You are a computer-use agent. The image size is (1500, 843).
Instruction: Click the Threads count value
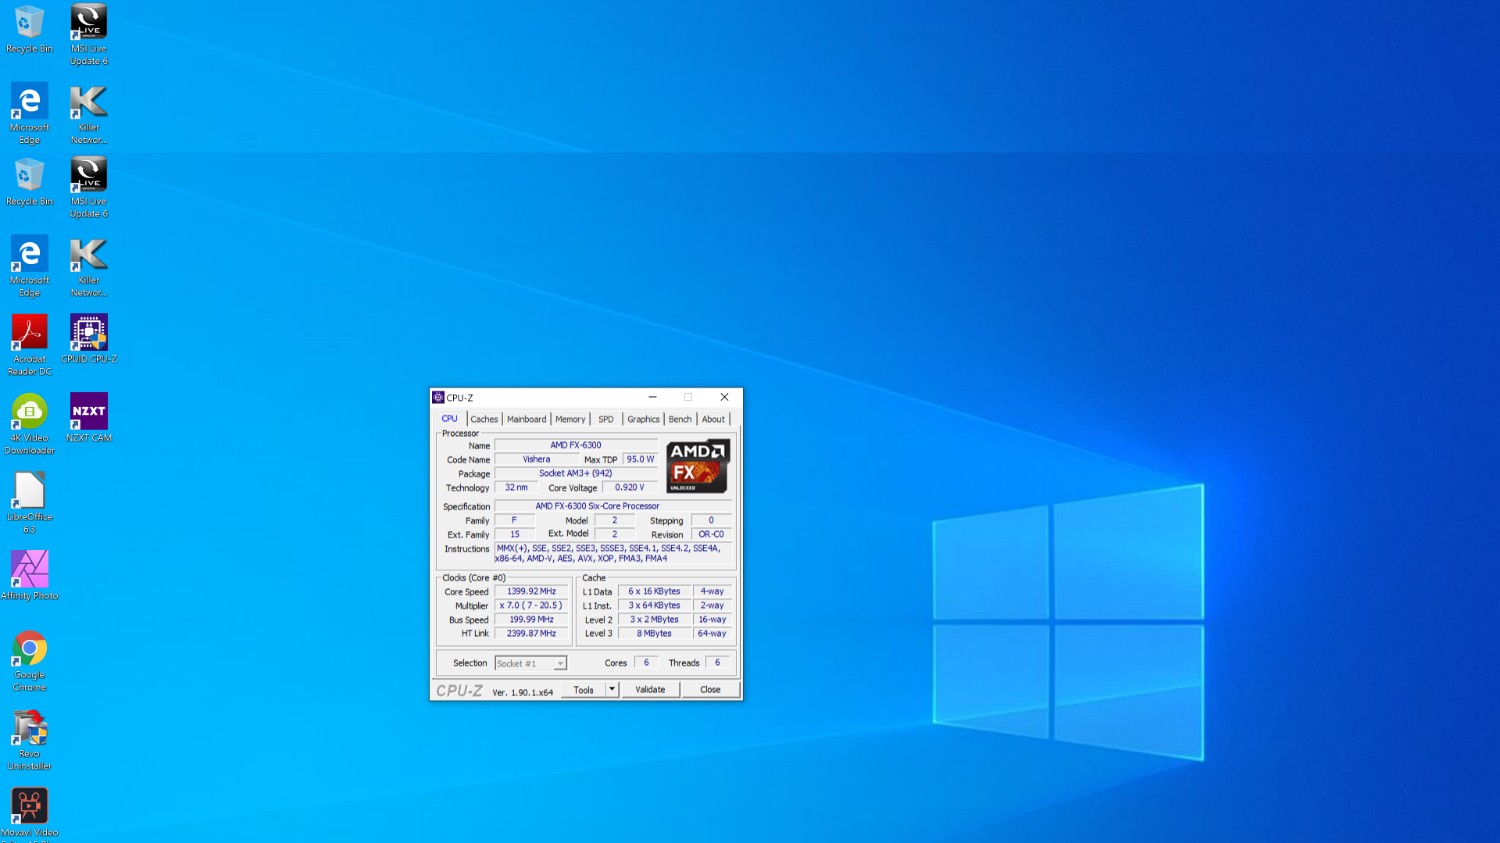[x=717, y=662]
